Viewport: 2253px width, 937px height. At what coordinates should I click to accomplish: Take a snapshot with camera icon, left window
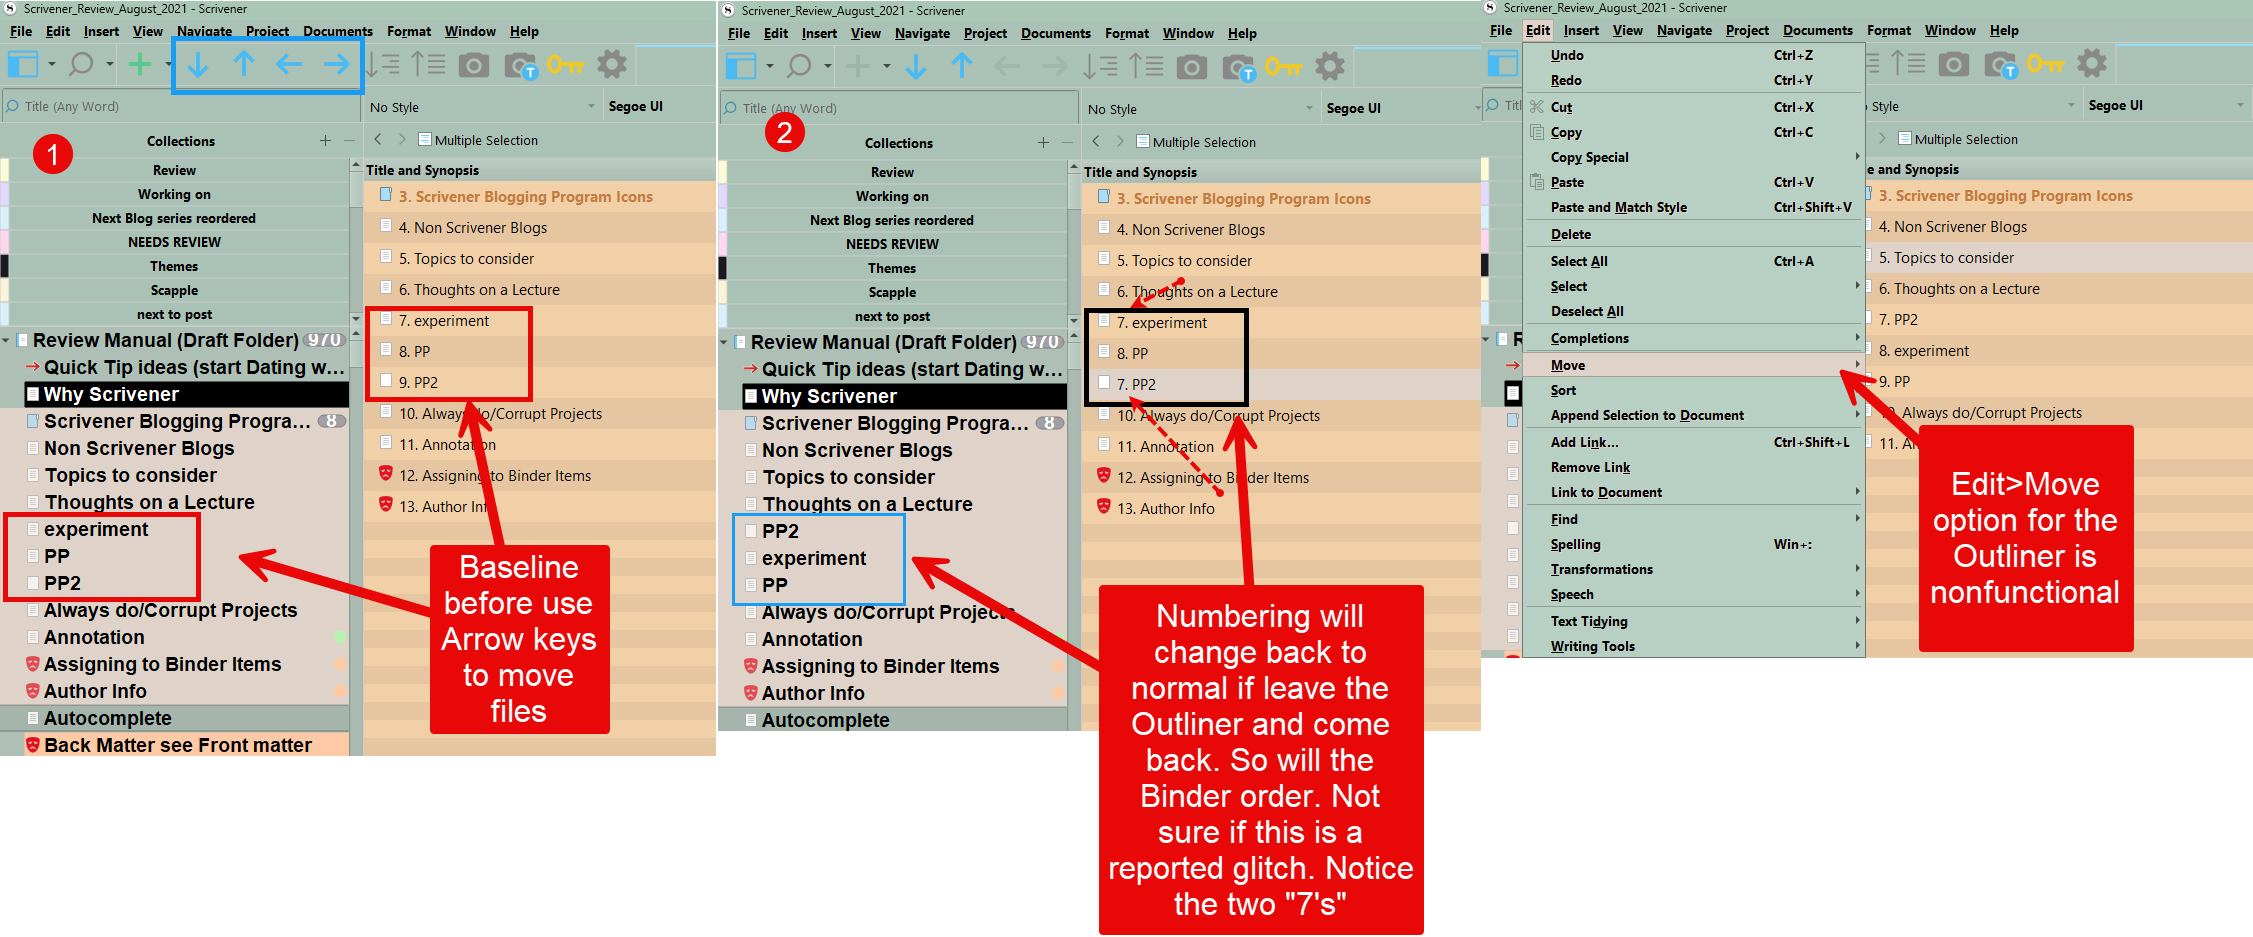474,66
